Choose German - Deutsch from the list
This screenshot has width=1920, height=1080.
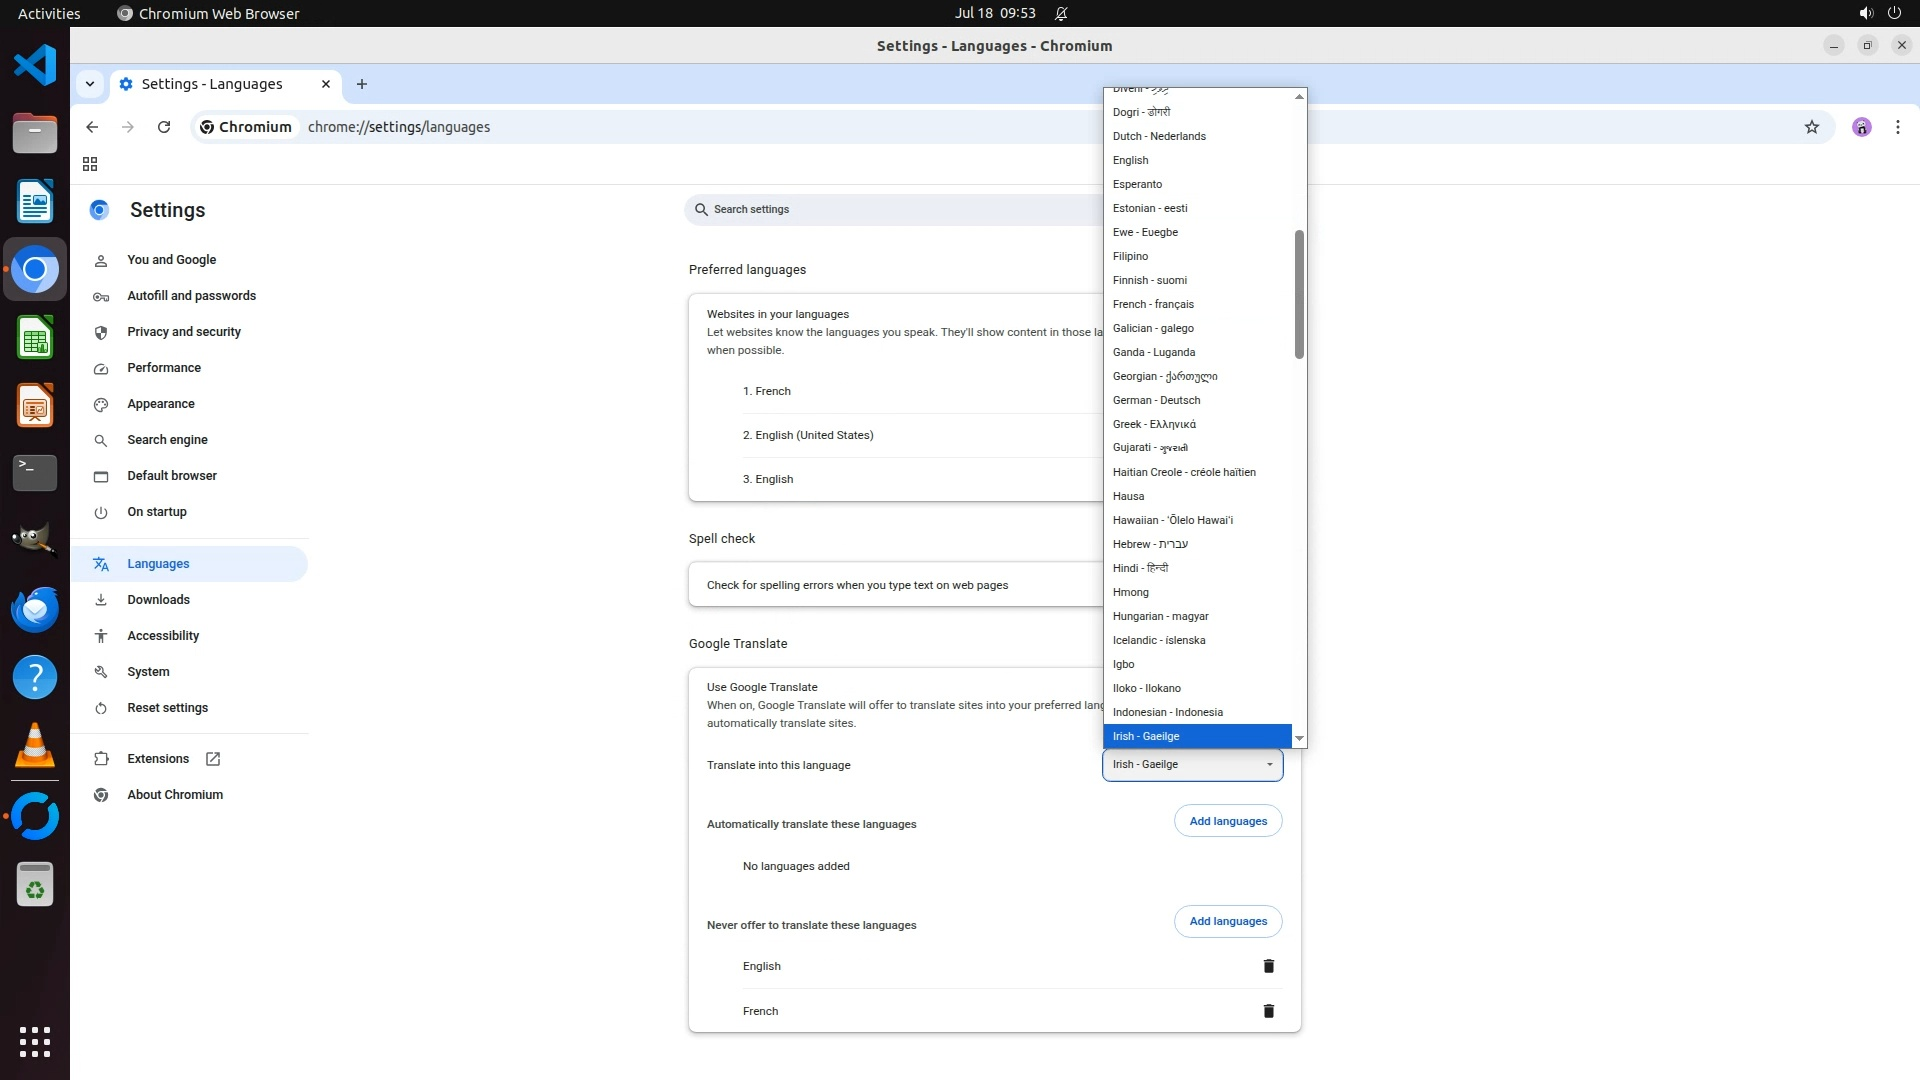click(1156, 400)
